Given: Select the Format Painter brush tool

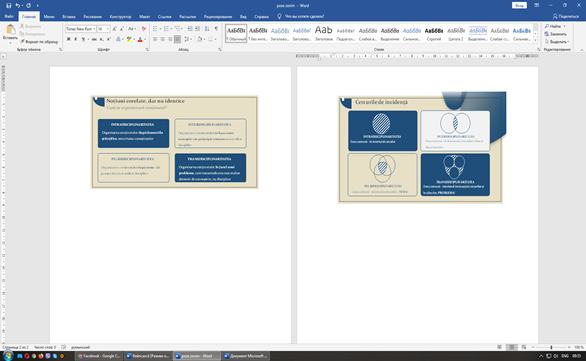Looking at the screenshot, I should click(39, 41).
